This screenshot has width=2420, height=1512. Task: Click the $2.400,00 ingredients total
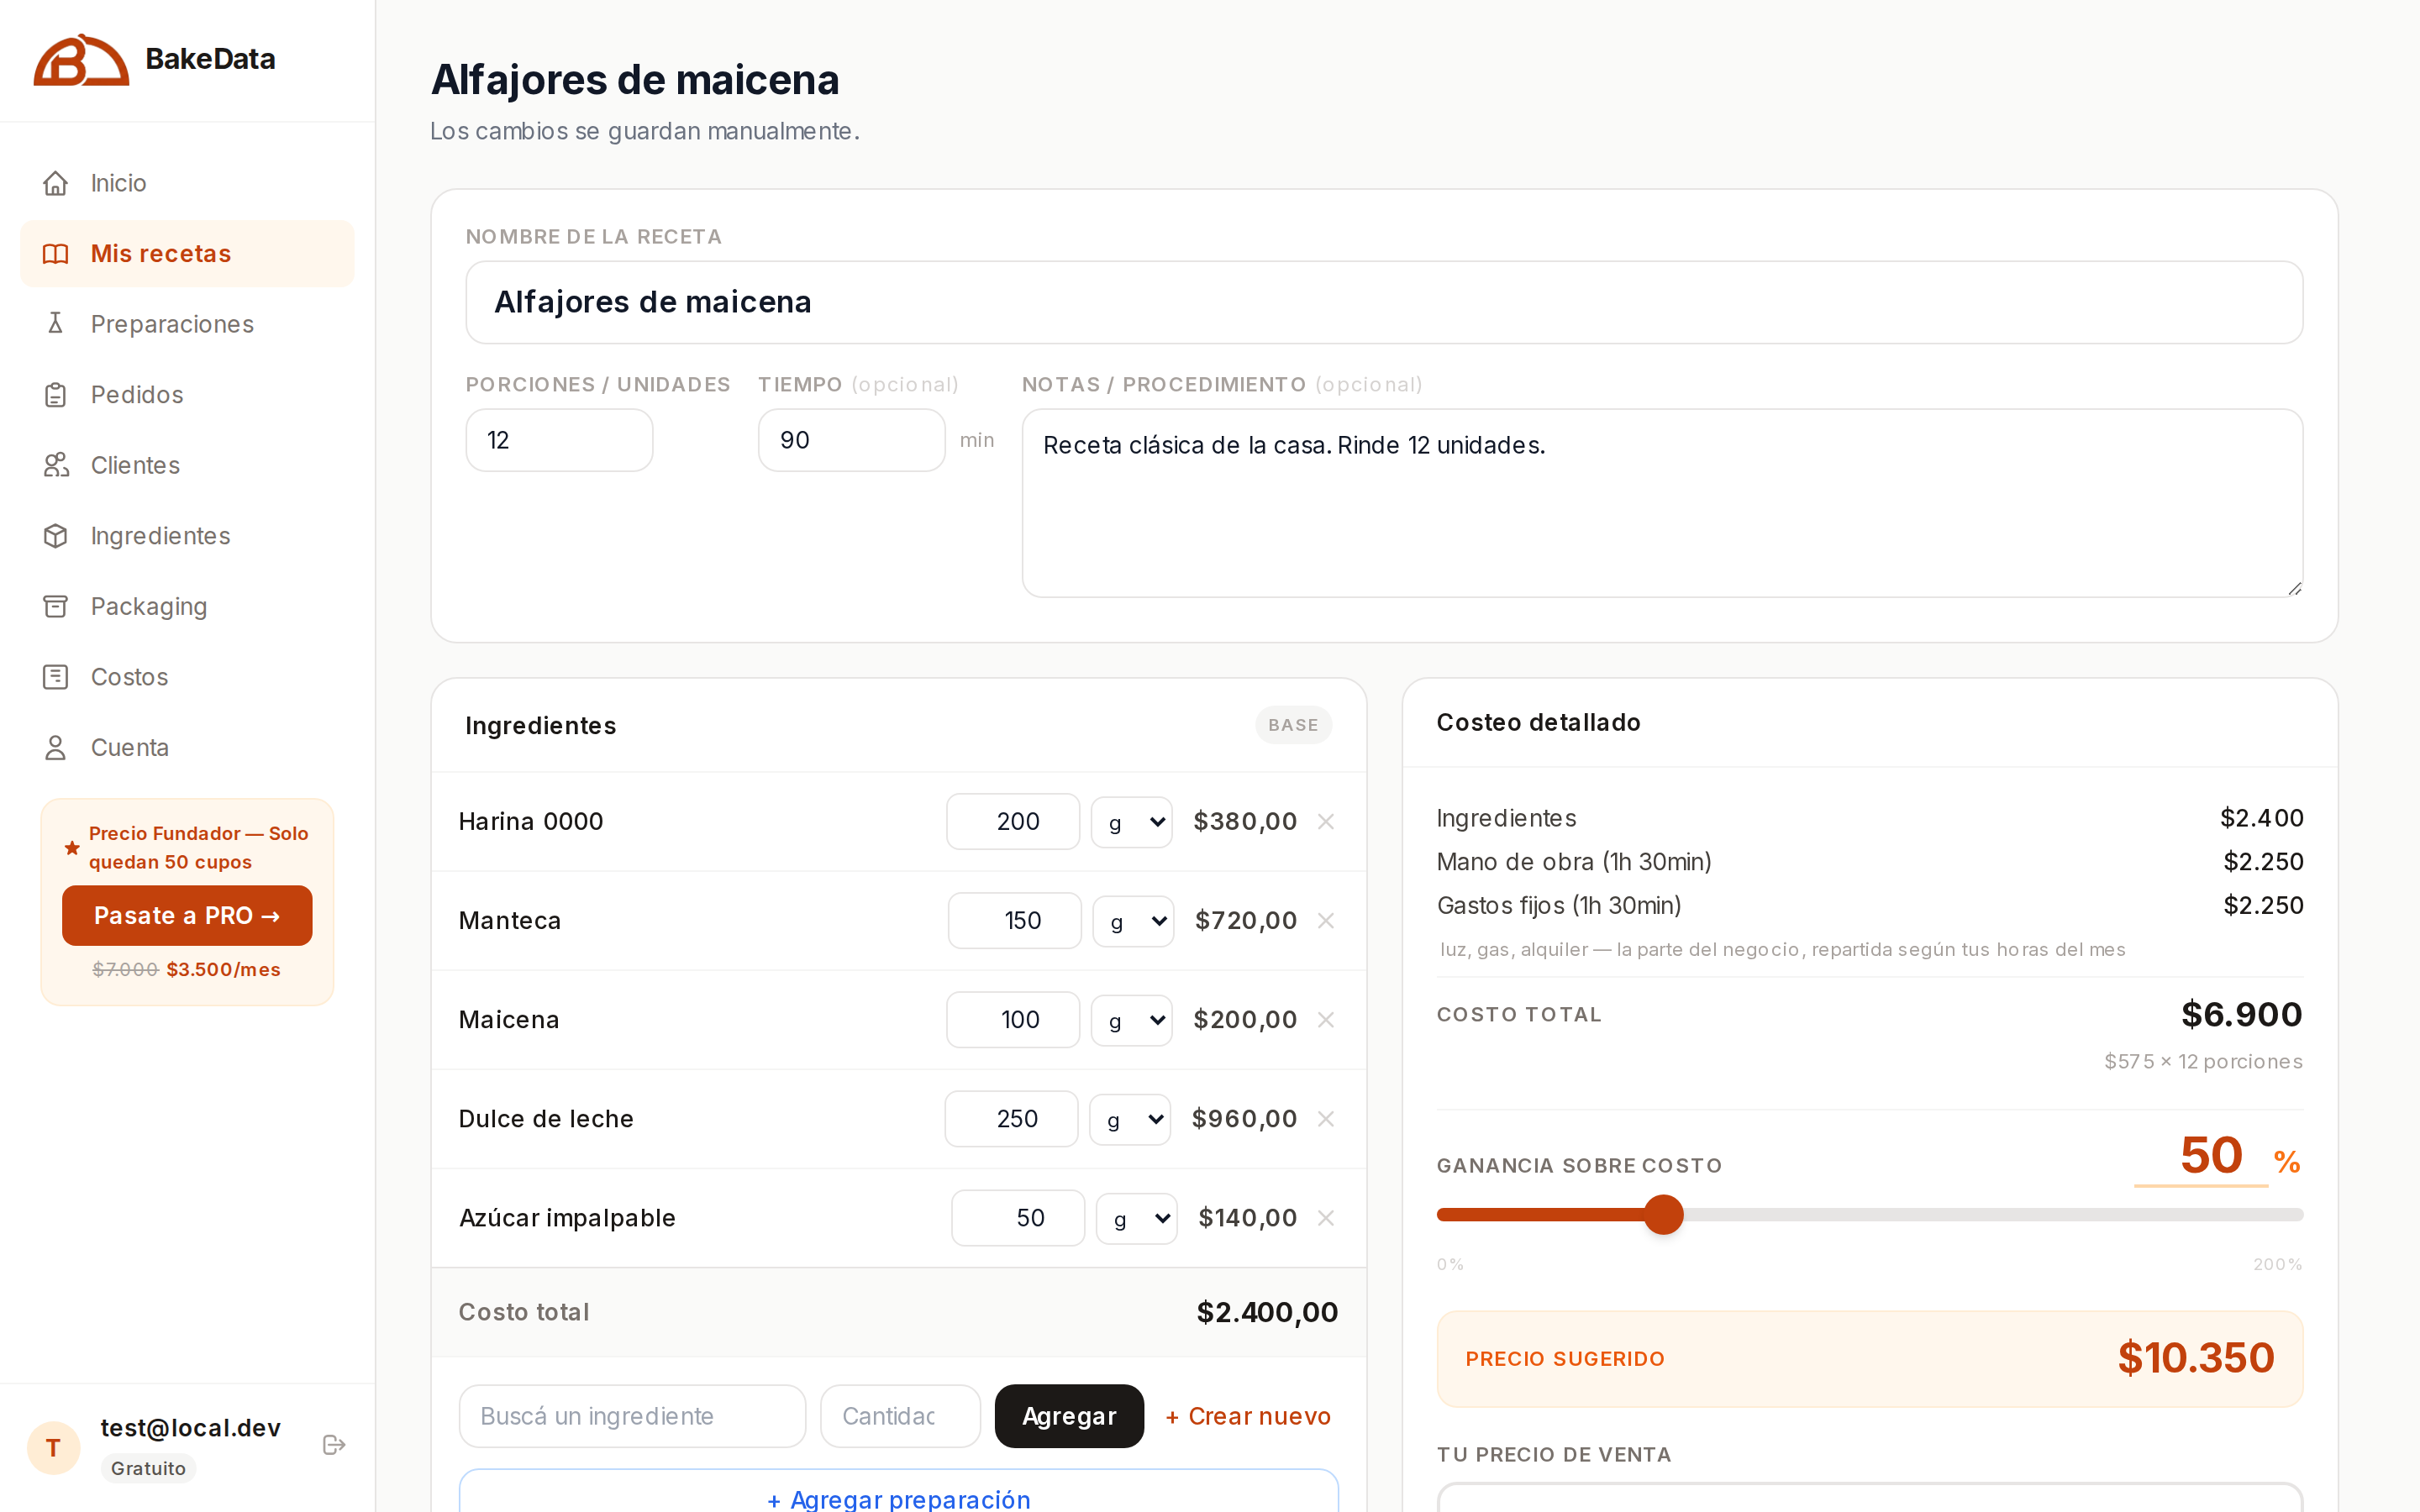(1267, 1312)
